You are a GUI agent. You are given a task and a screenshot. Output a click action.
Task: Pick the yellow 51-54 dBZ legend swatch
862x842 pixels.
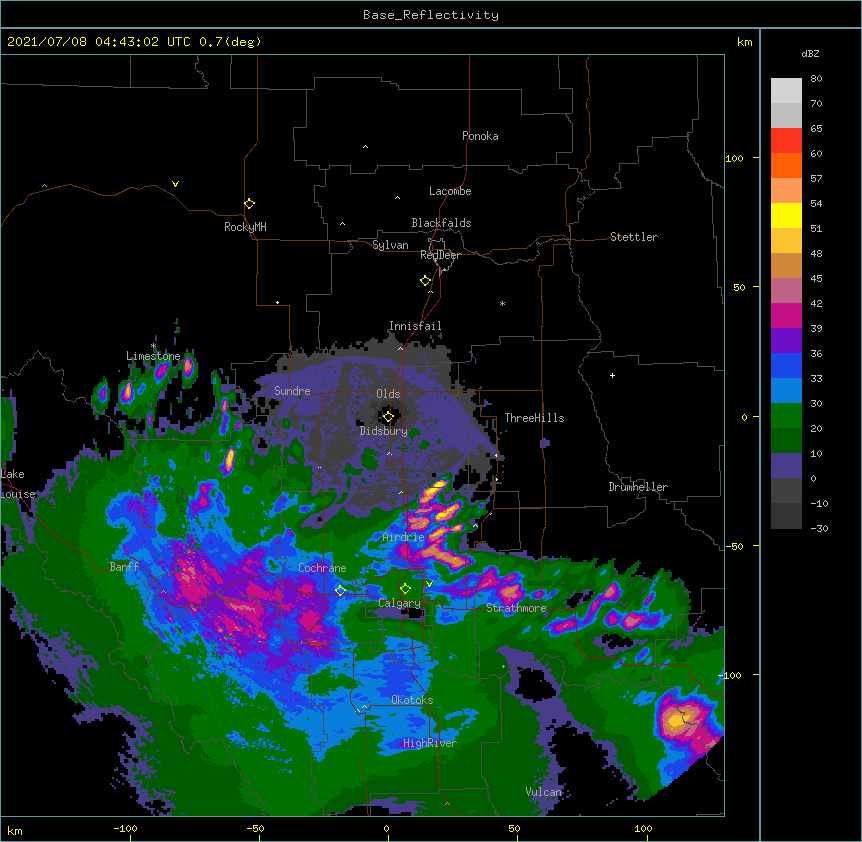click(x=786, y=215)
